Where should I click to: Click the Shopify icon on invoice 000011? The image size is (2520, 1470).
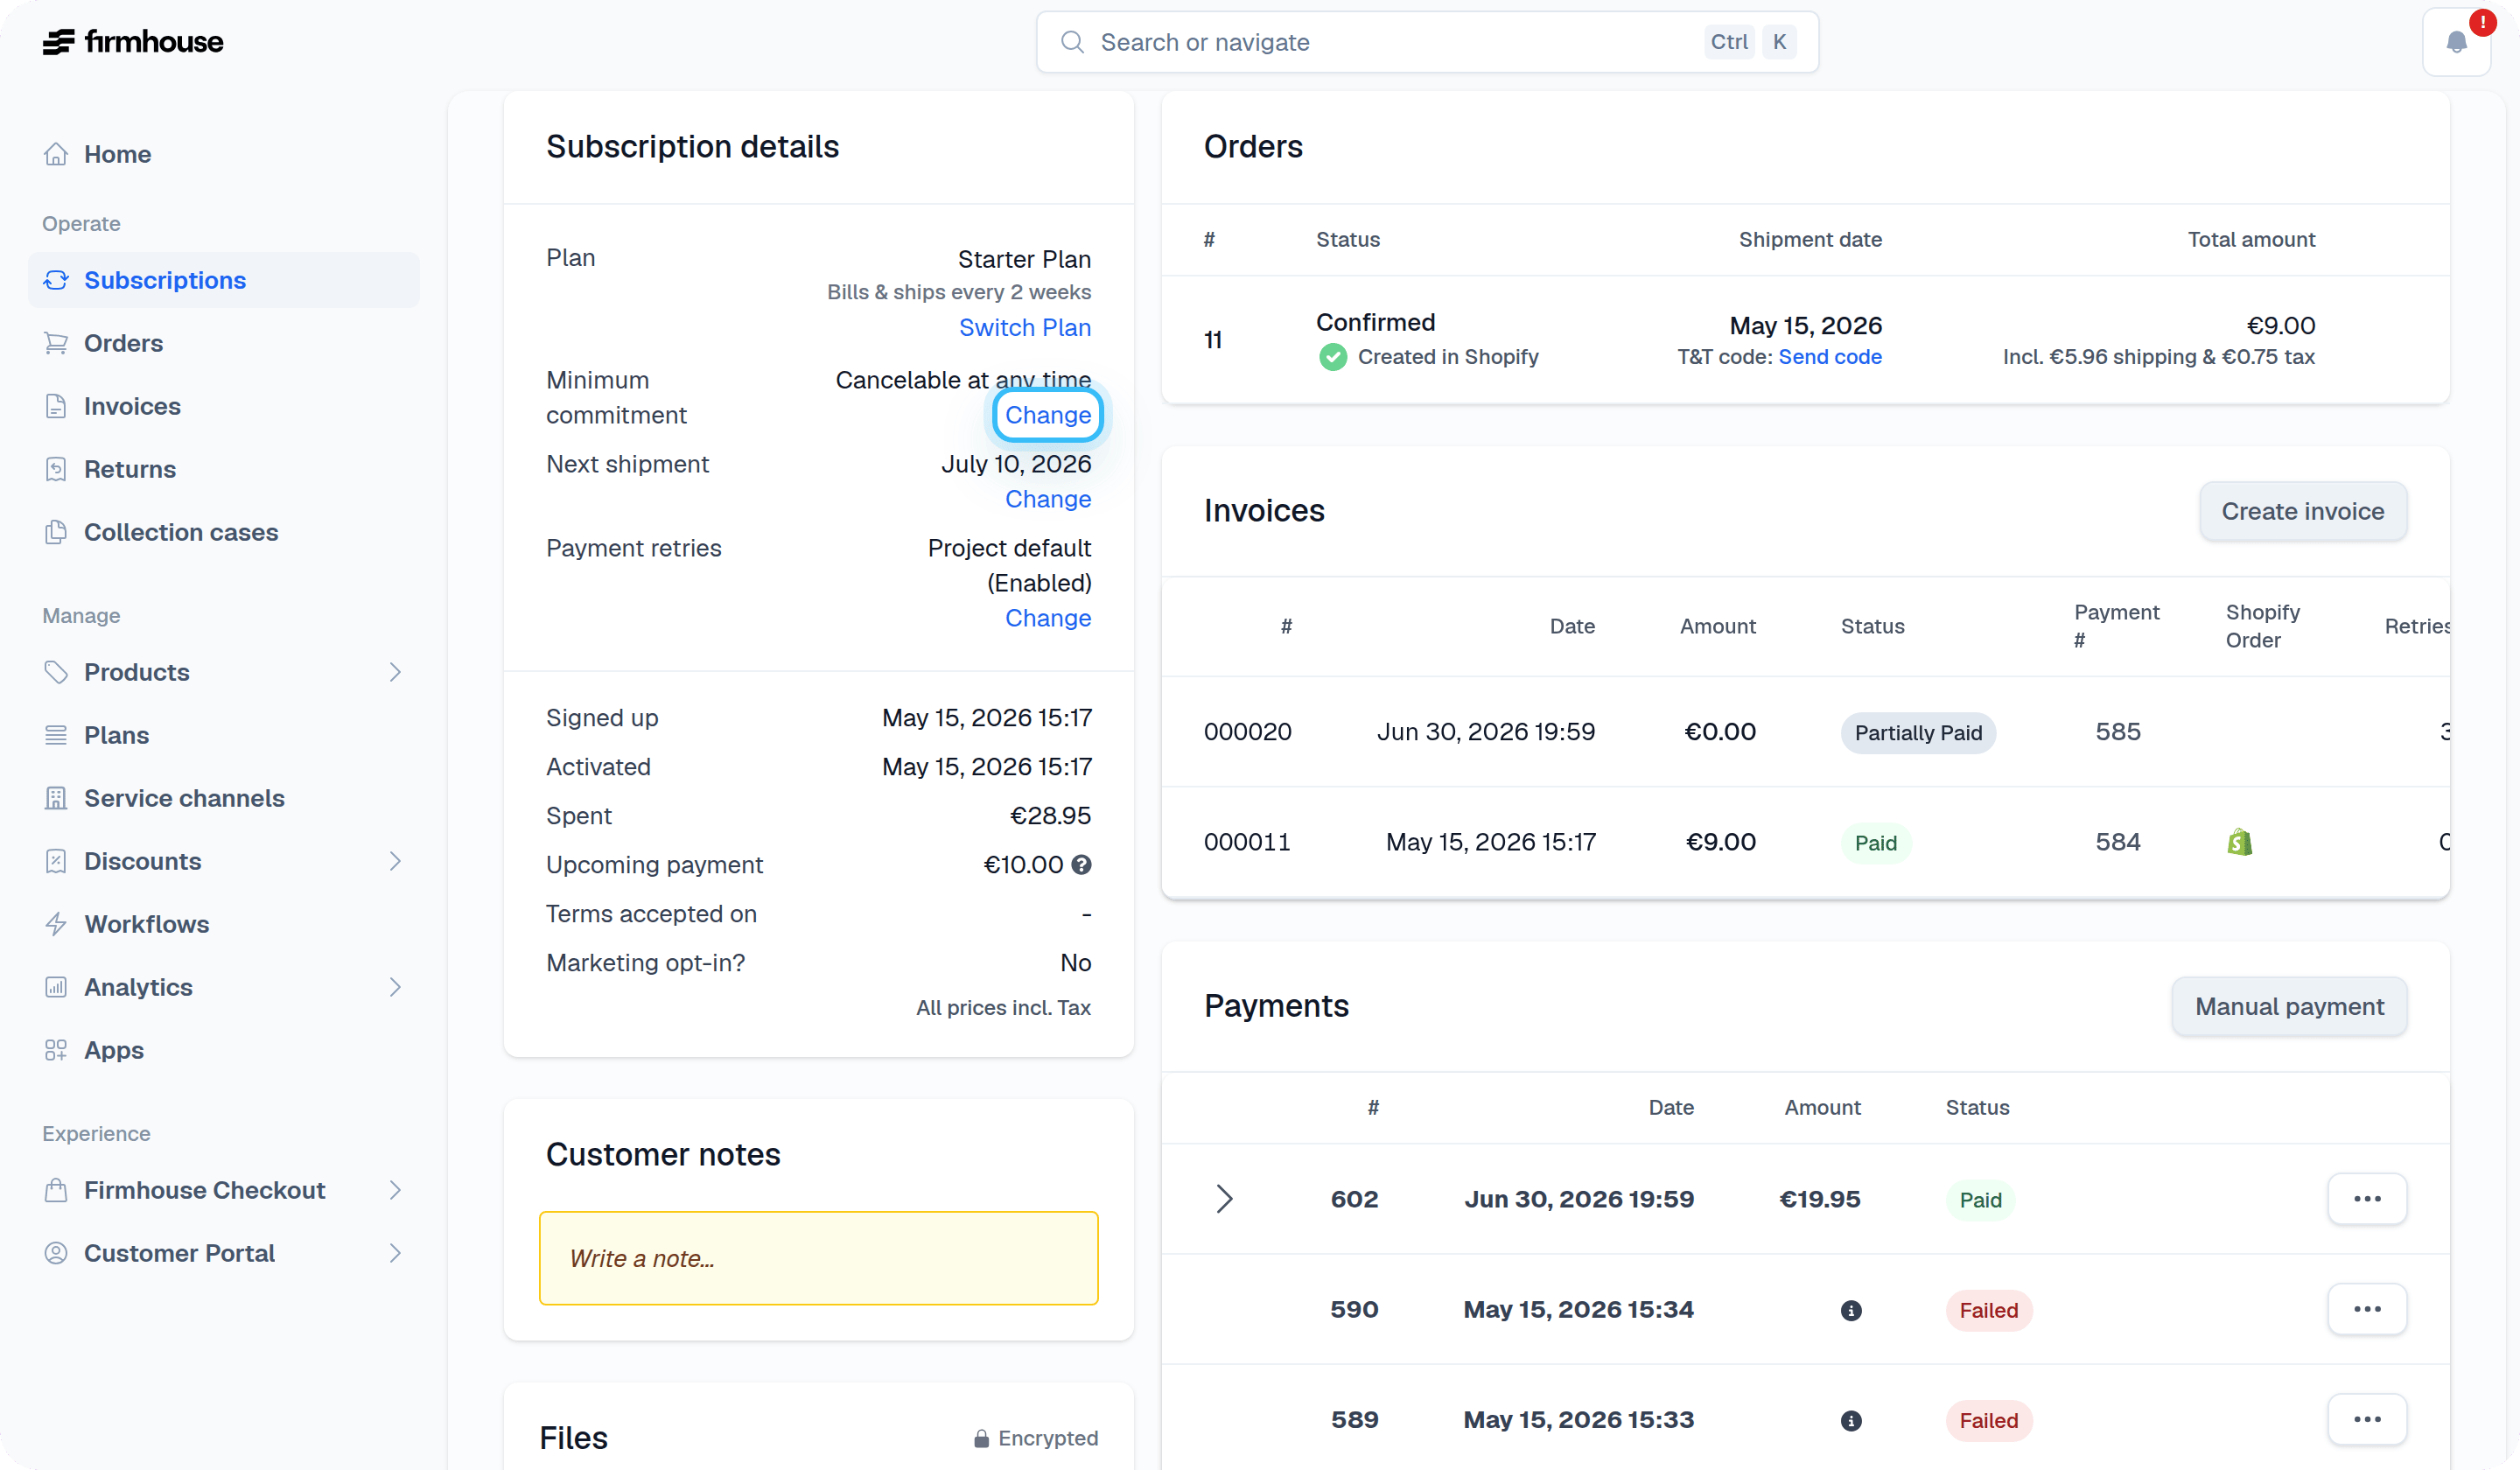pos(2240,842)
